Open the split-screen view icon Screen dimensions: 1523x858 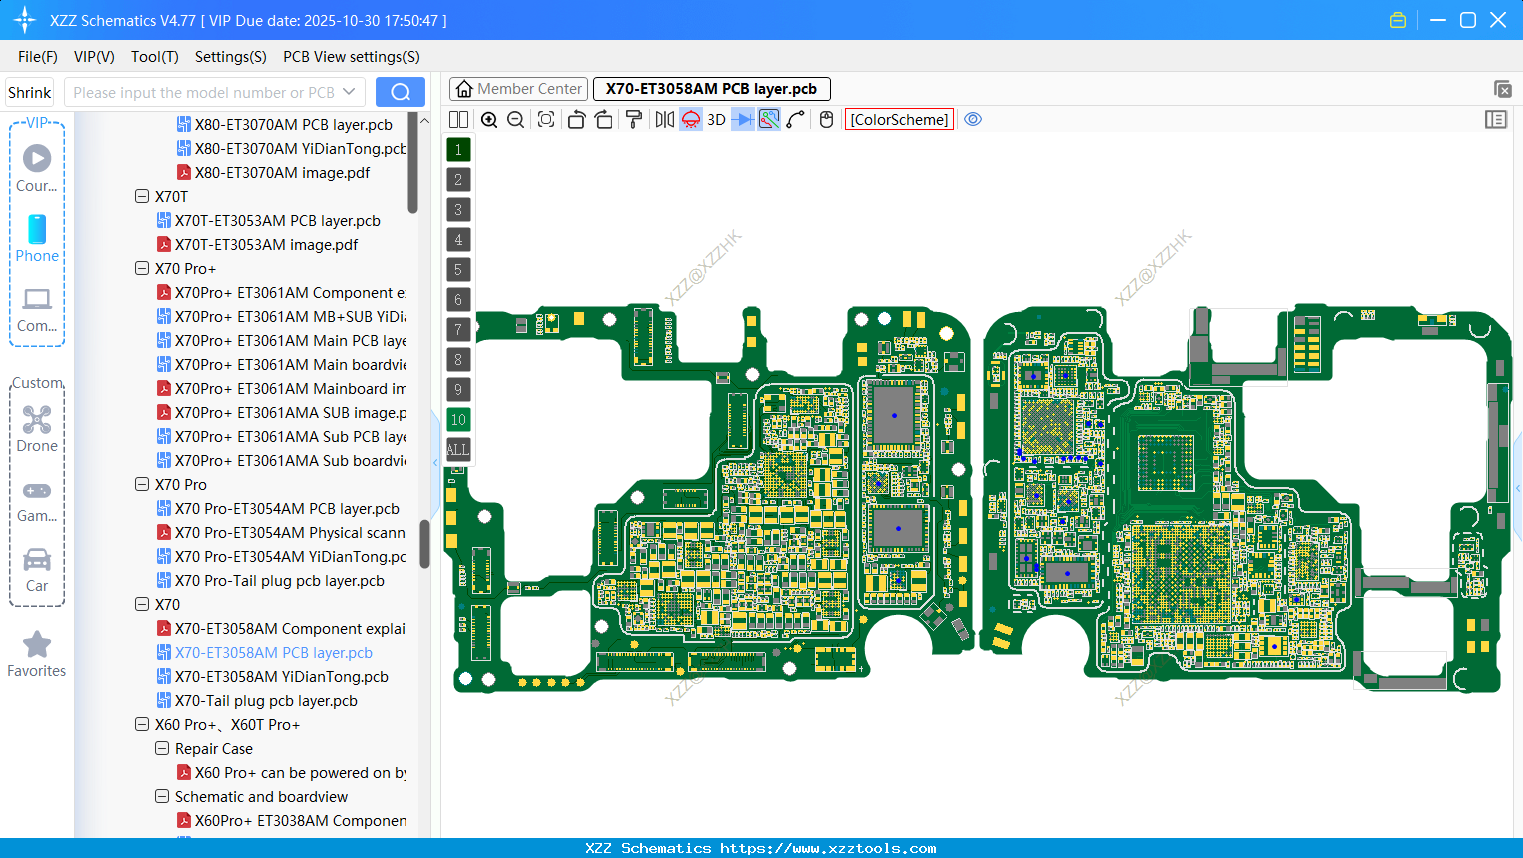pos(458,119)
